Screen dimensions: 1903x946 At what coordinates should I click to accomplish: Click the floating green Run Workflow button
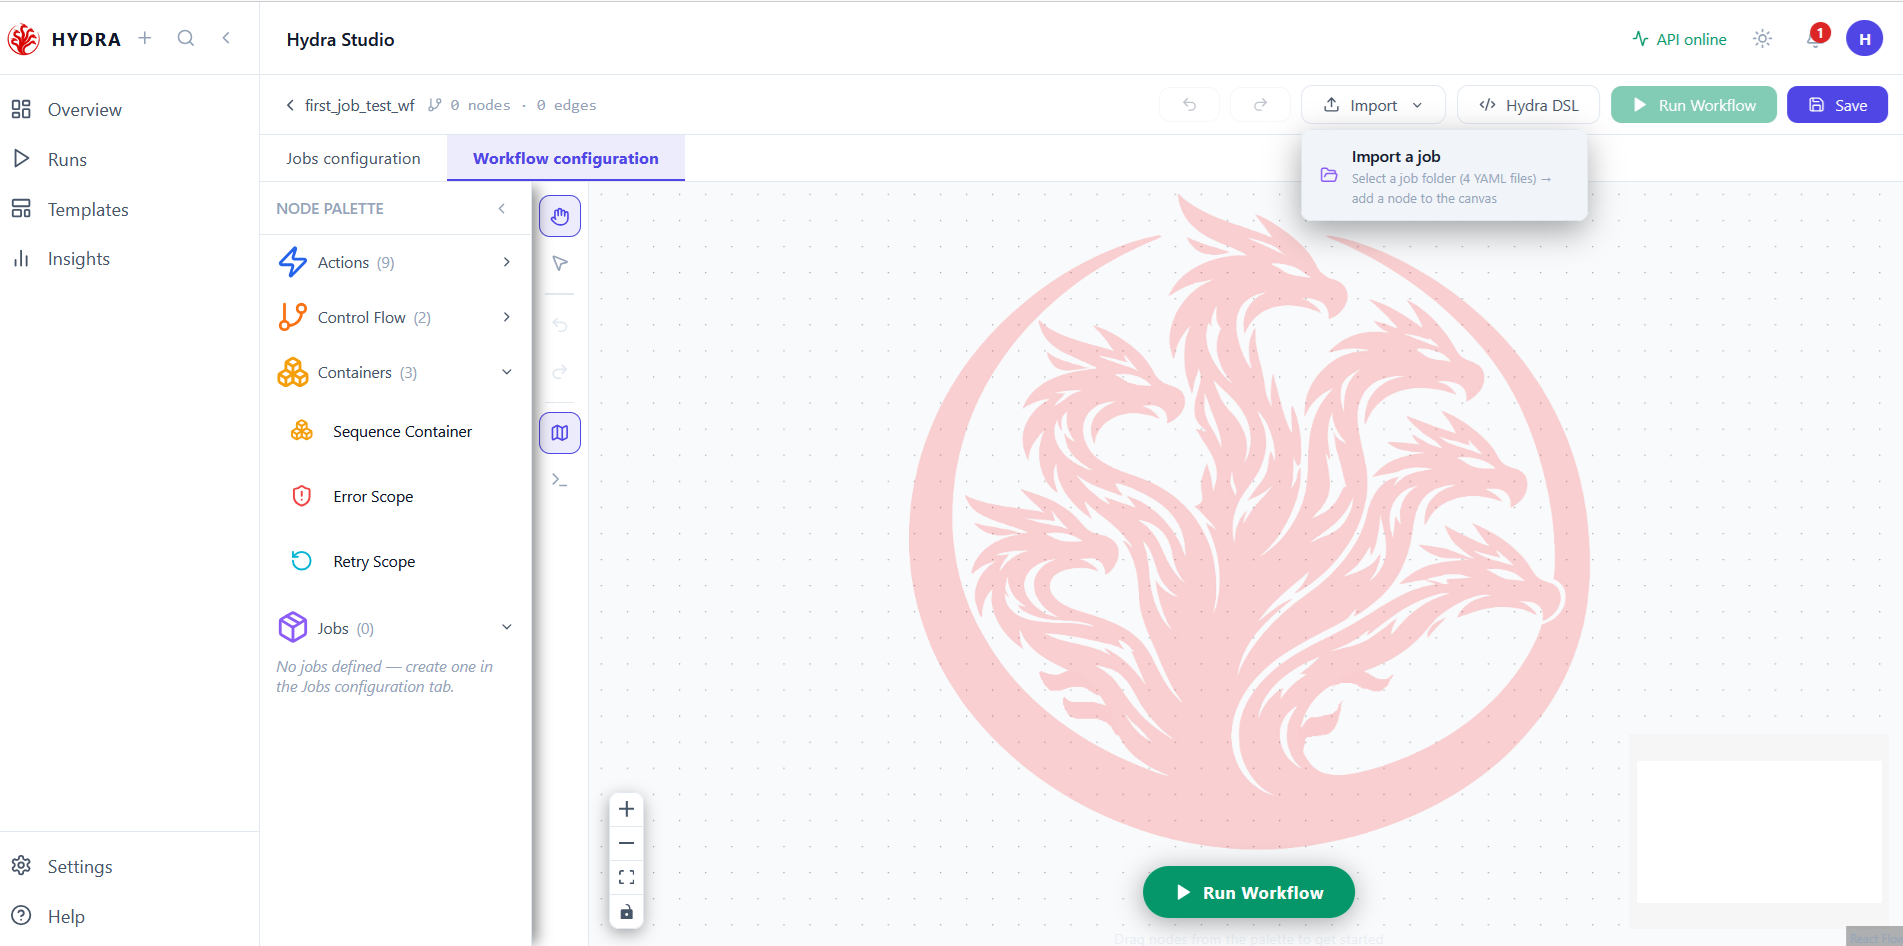(1249, 892)
